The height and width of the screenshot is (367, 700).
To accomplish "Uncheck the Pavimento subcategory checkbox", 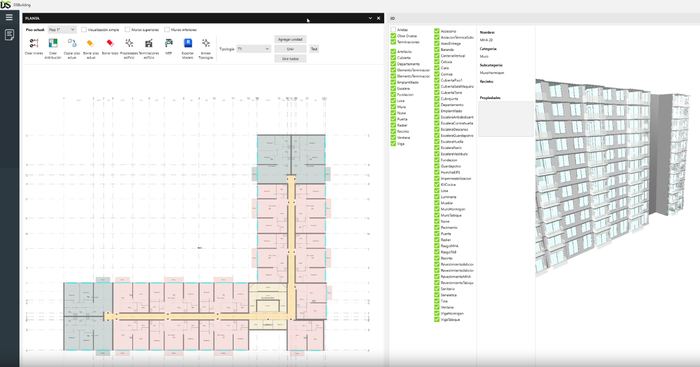I will click(437, 228).
